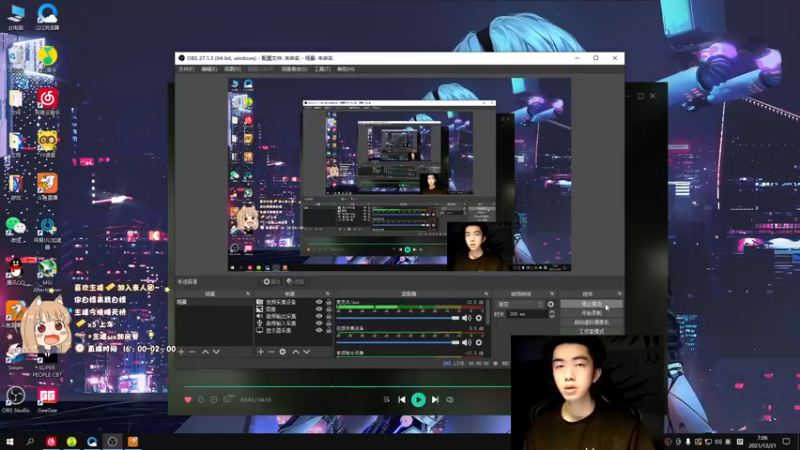The height and width of the screenshot is (450, 800).
Task: Open the 滤镜 filters button above the docks
Action: (x=295, y=282)
